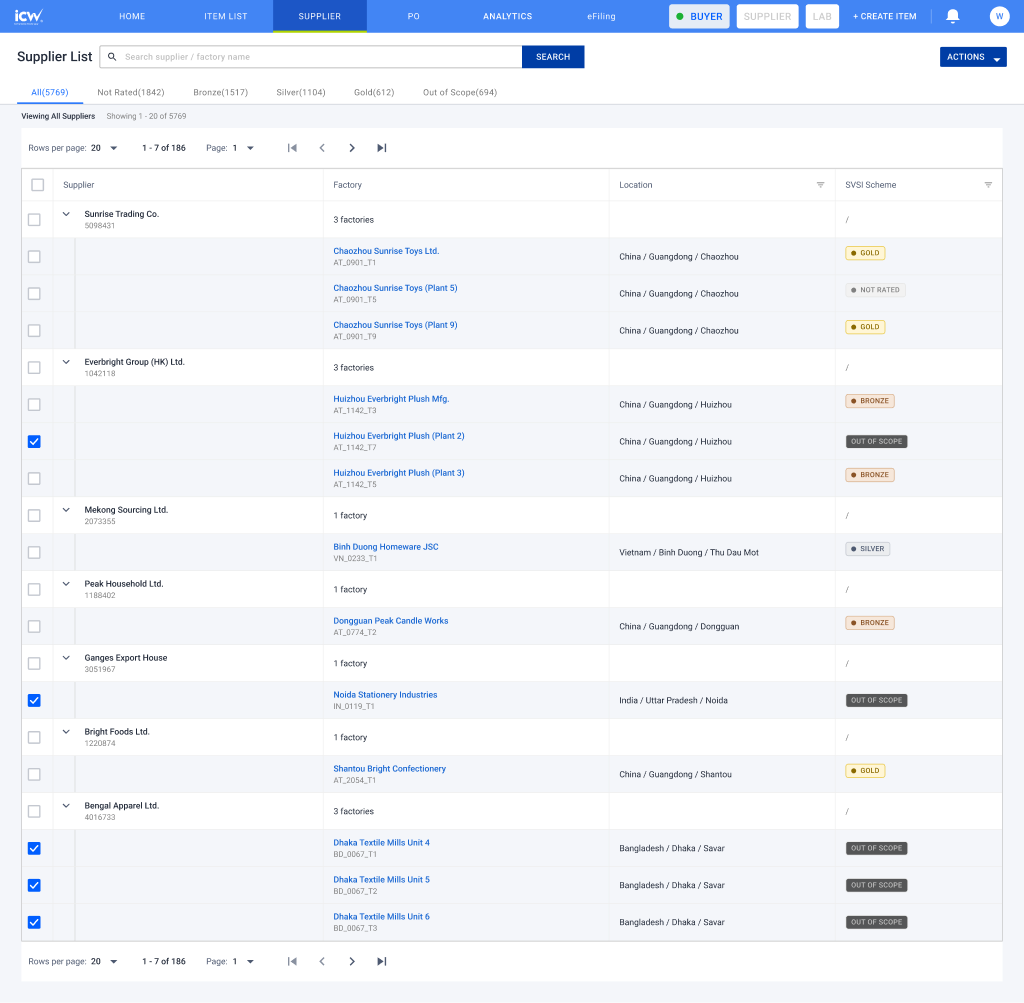Switch to the BUYER role button
Screen dimensions: 1024x1003
click(x=699, y=16)
